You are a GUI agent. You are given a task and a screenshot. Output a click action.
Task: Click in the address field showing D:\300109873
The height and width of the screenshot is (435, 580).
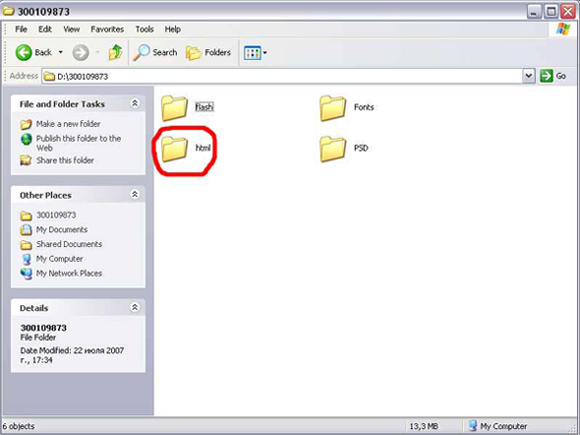tap(282, 77)
